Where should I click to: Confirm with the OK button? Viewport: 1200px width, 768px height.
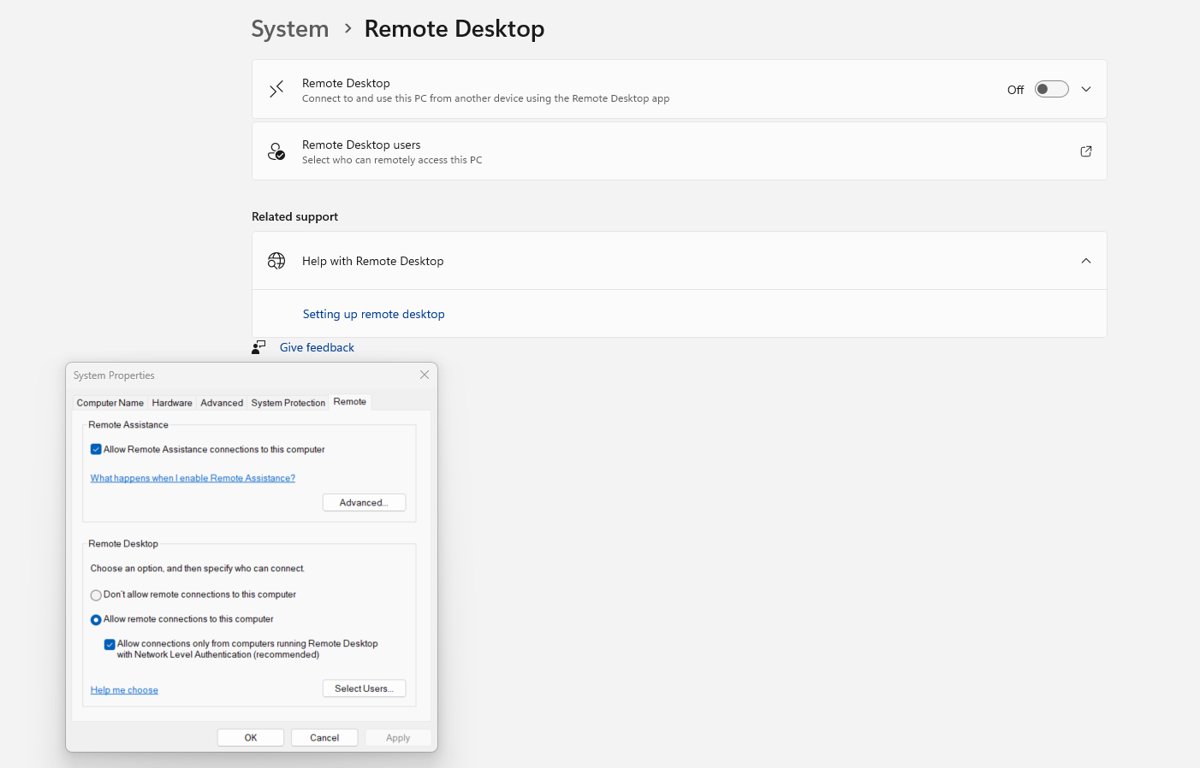tap(251, 738)
